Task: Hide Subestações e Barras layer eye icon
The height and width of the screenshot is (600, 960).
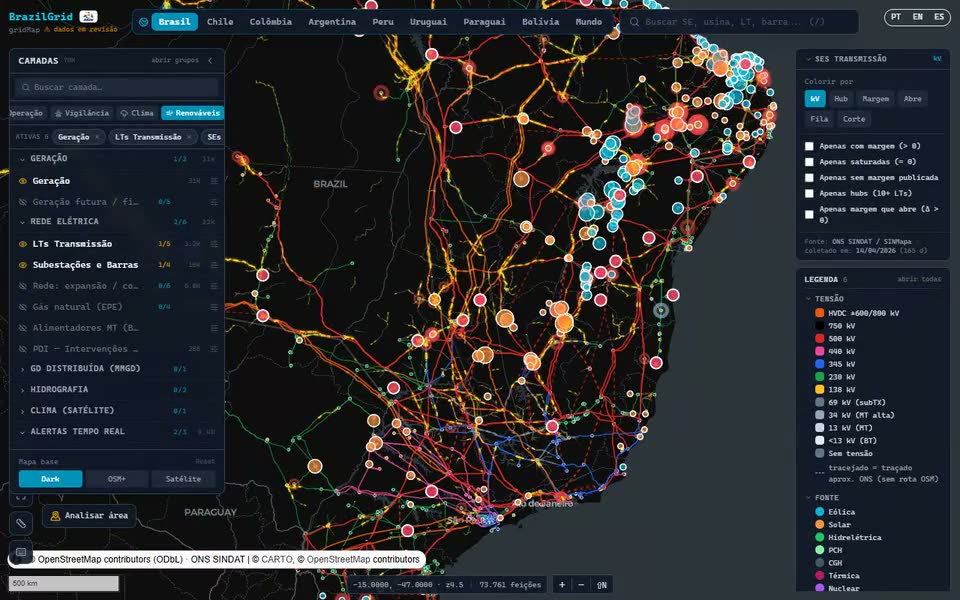Action: click(23, 265)
